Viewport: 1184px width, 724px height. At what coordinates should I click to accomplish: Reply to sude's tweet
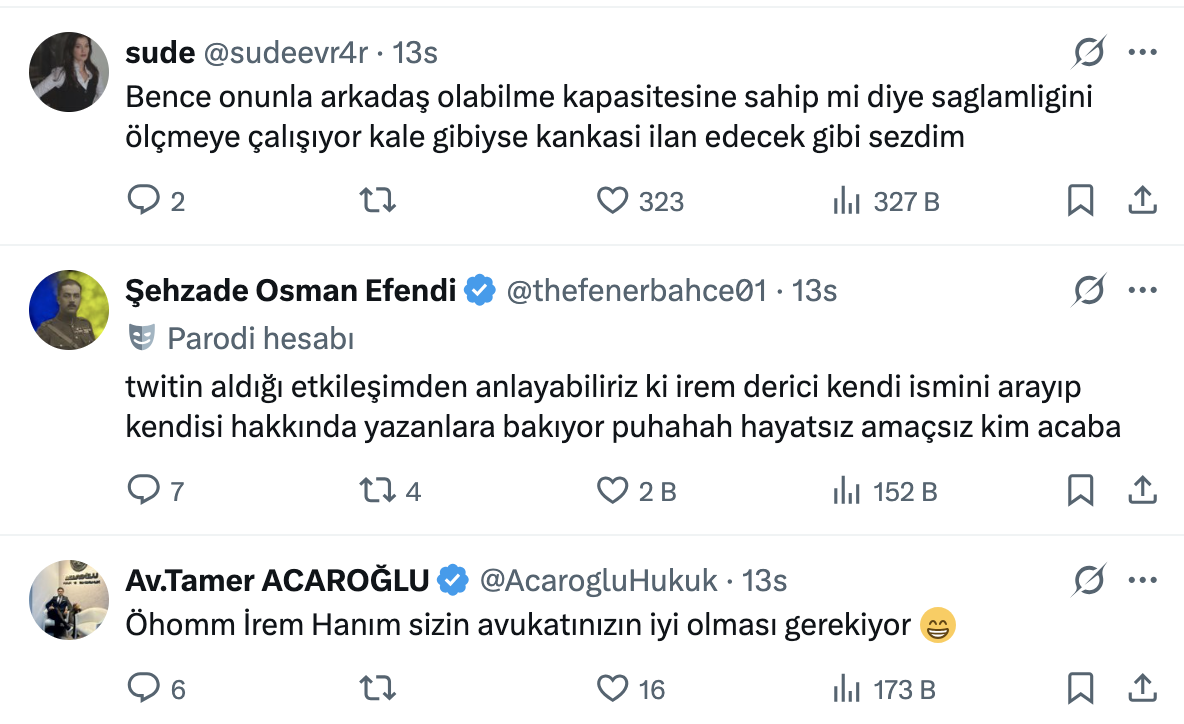142,200
